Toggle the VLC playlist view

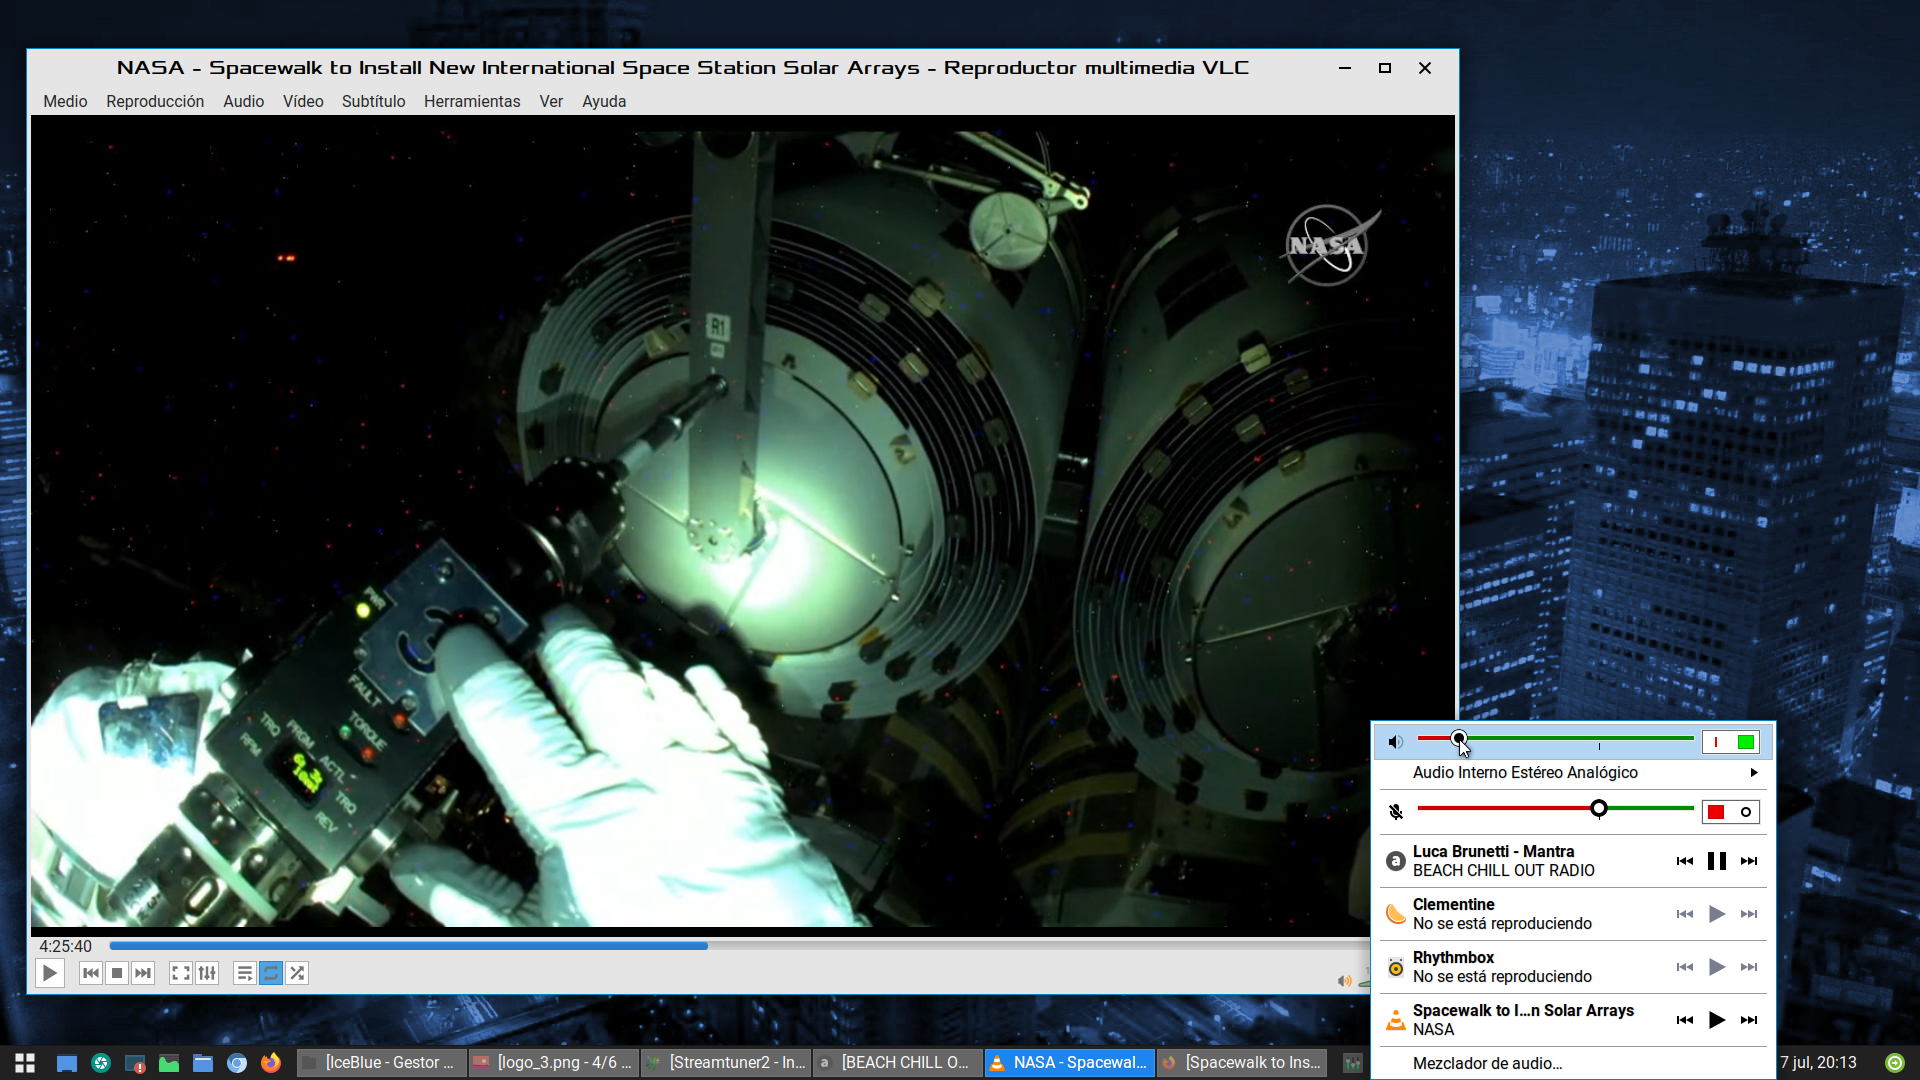[245, 973]
